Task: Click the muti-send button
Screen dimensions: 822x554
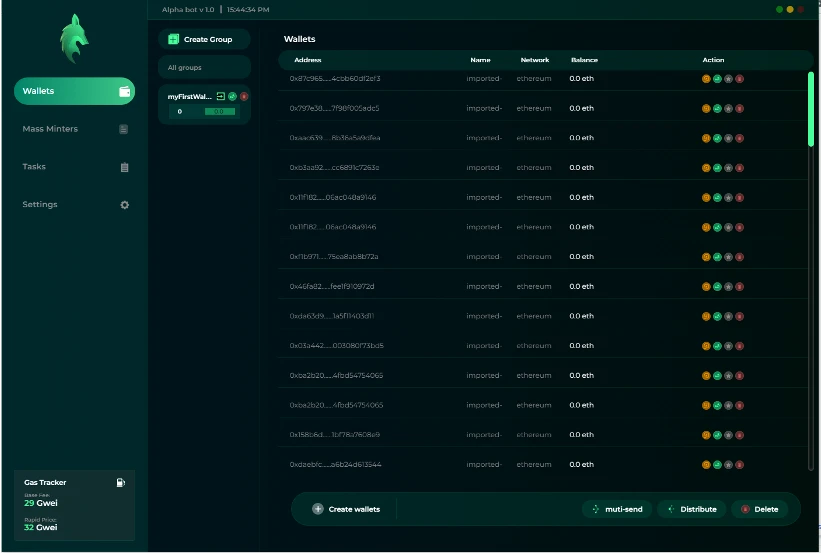Action: (616, 509)
